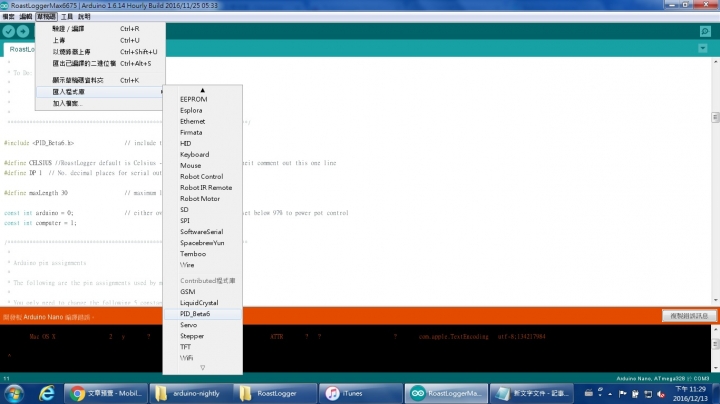Select the TFT library
The image size is (720, 404).
tap(202, 347)
